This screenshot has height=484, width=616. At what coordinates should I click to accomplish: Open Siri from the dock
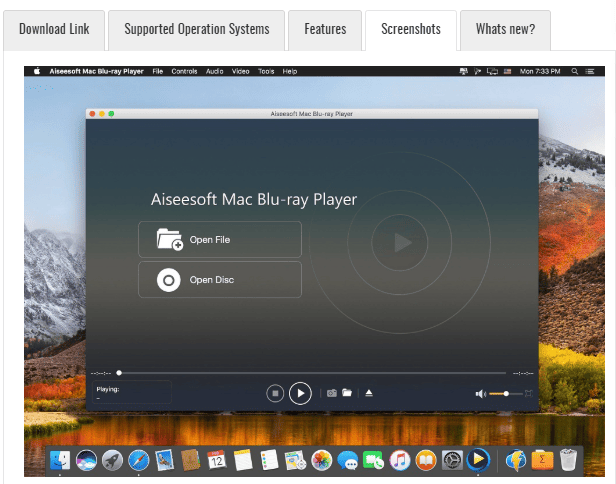pos(86,460)
